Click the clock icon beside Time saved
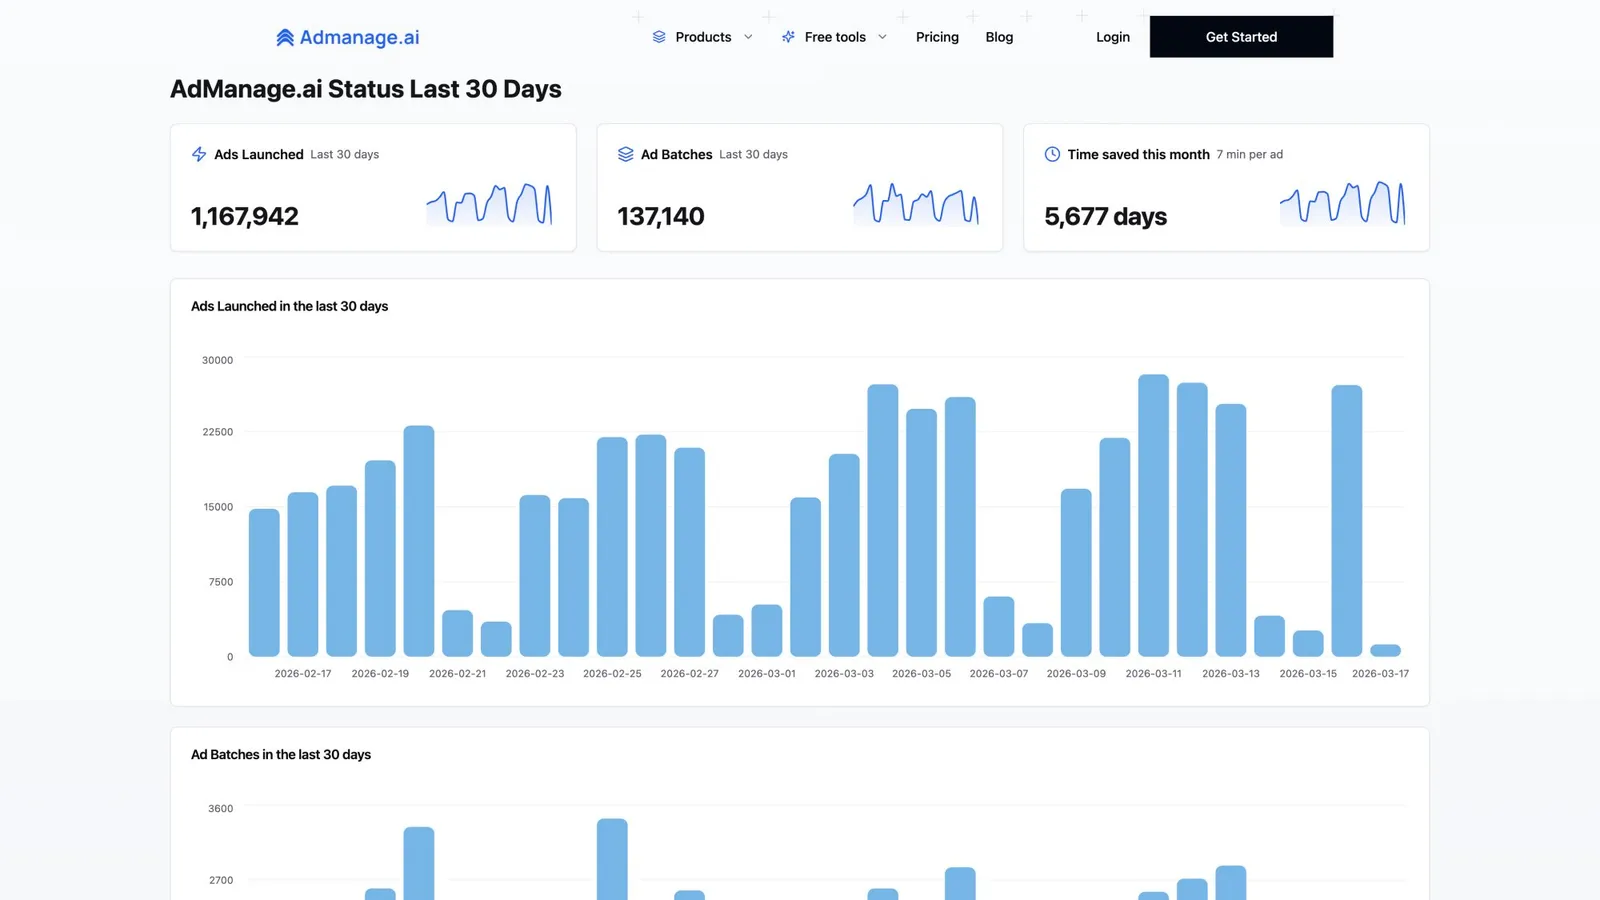The image size is (1600, 900). [1052, 154]
